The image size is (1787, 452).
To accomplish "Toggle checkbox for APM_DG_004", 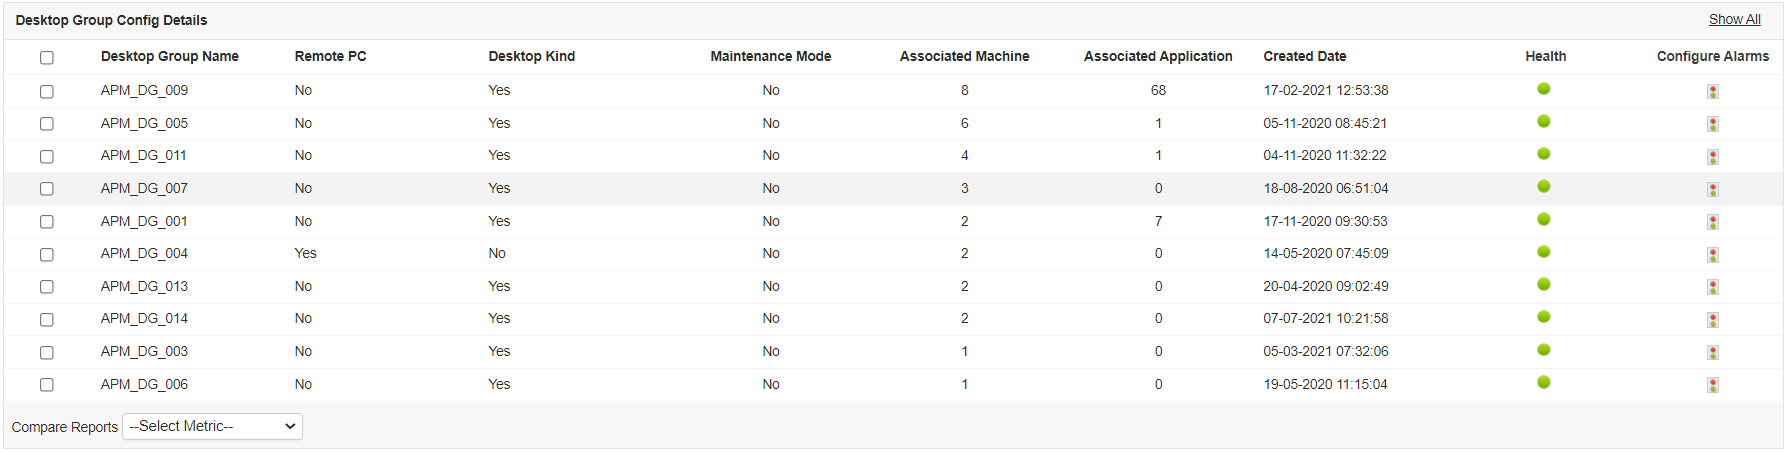I will point(47,254).
